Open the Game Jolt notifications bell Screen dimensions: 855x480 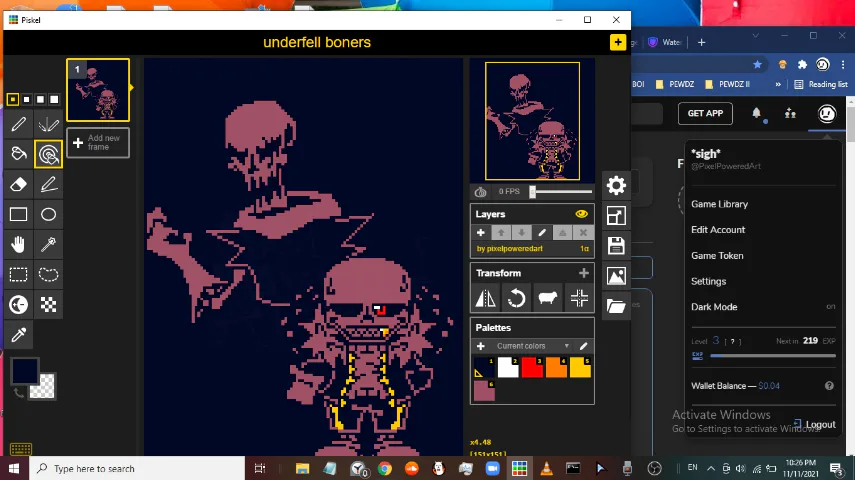point(756,113)
